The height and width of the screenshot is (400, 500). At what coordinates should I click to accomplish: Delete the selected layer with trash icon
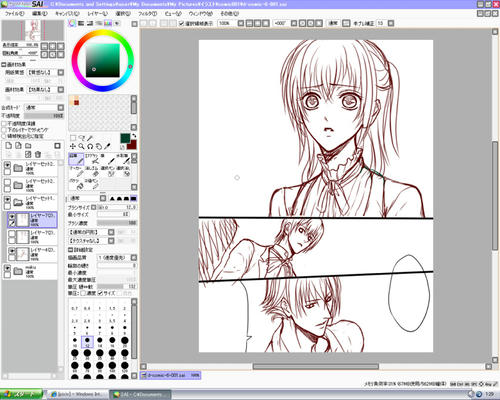coord(38,154)
